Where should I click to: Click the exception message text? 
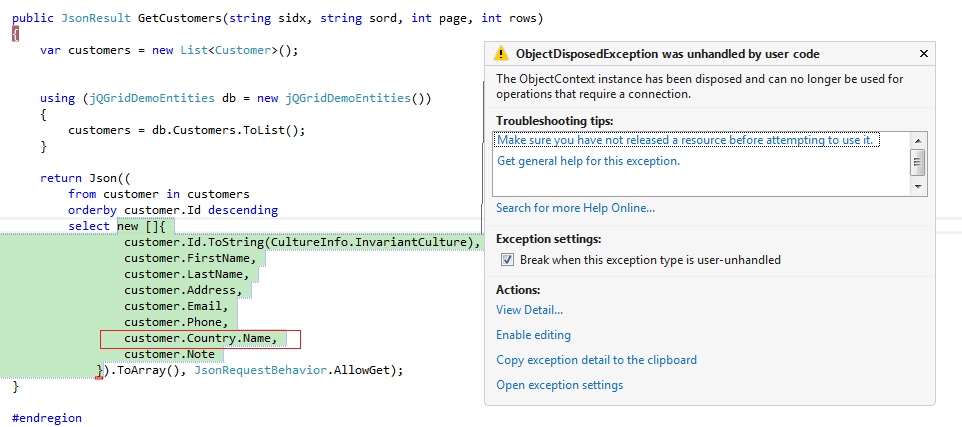pyautogui.click(x=699, y=87)
